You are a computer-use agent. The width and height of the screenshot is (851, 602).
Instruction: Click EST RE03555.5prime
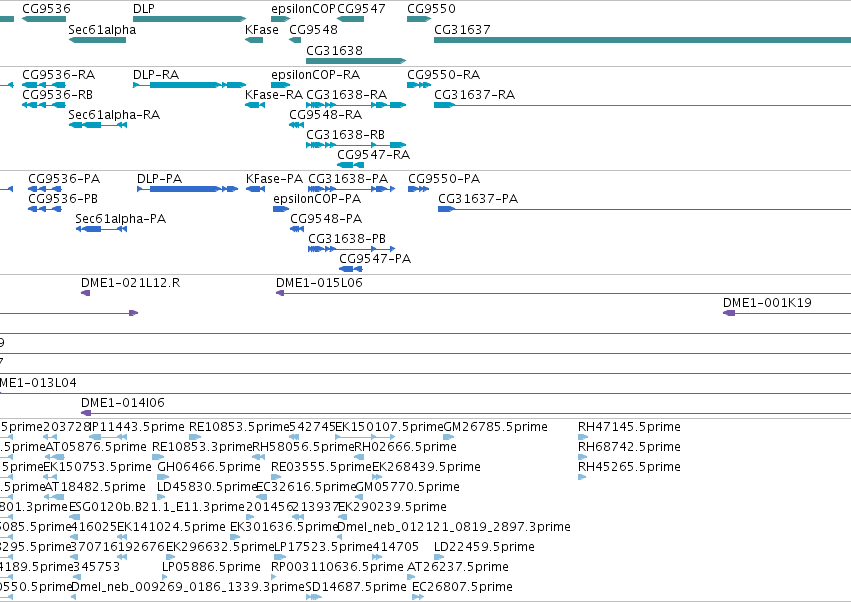(321, 467)
